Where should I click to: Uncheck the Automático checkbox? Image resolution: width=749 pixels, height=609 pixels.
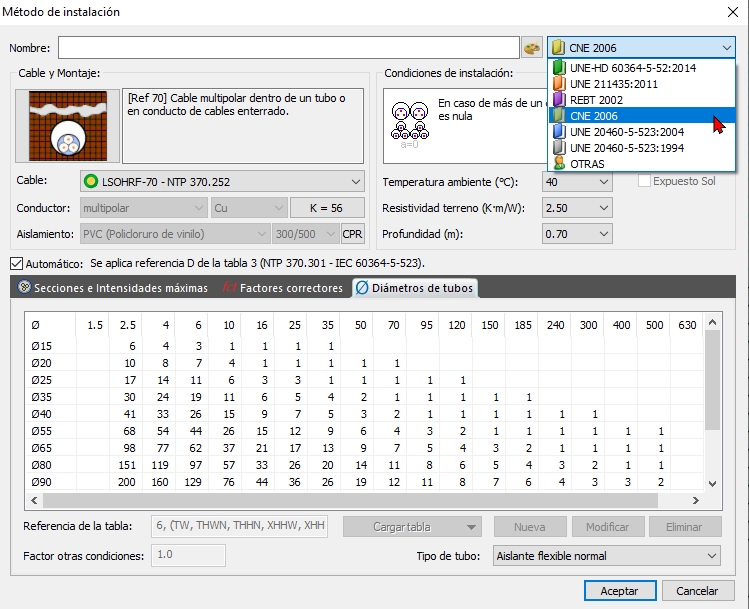16,263
